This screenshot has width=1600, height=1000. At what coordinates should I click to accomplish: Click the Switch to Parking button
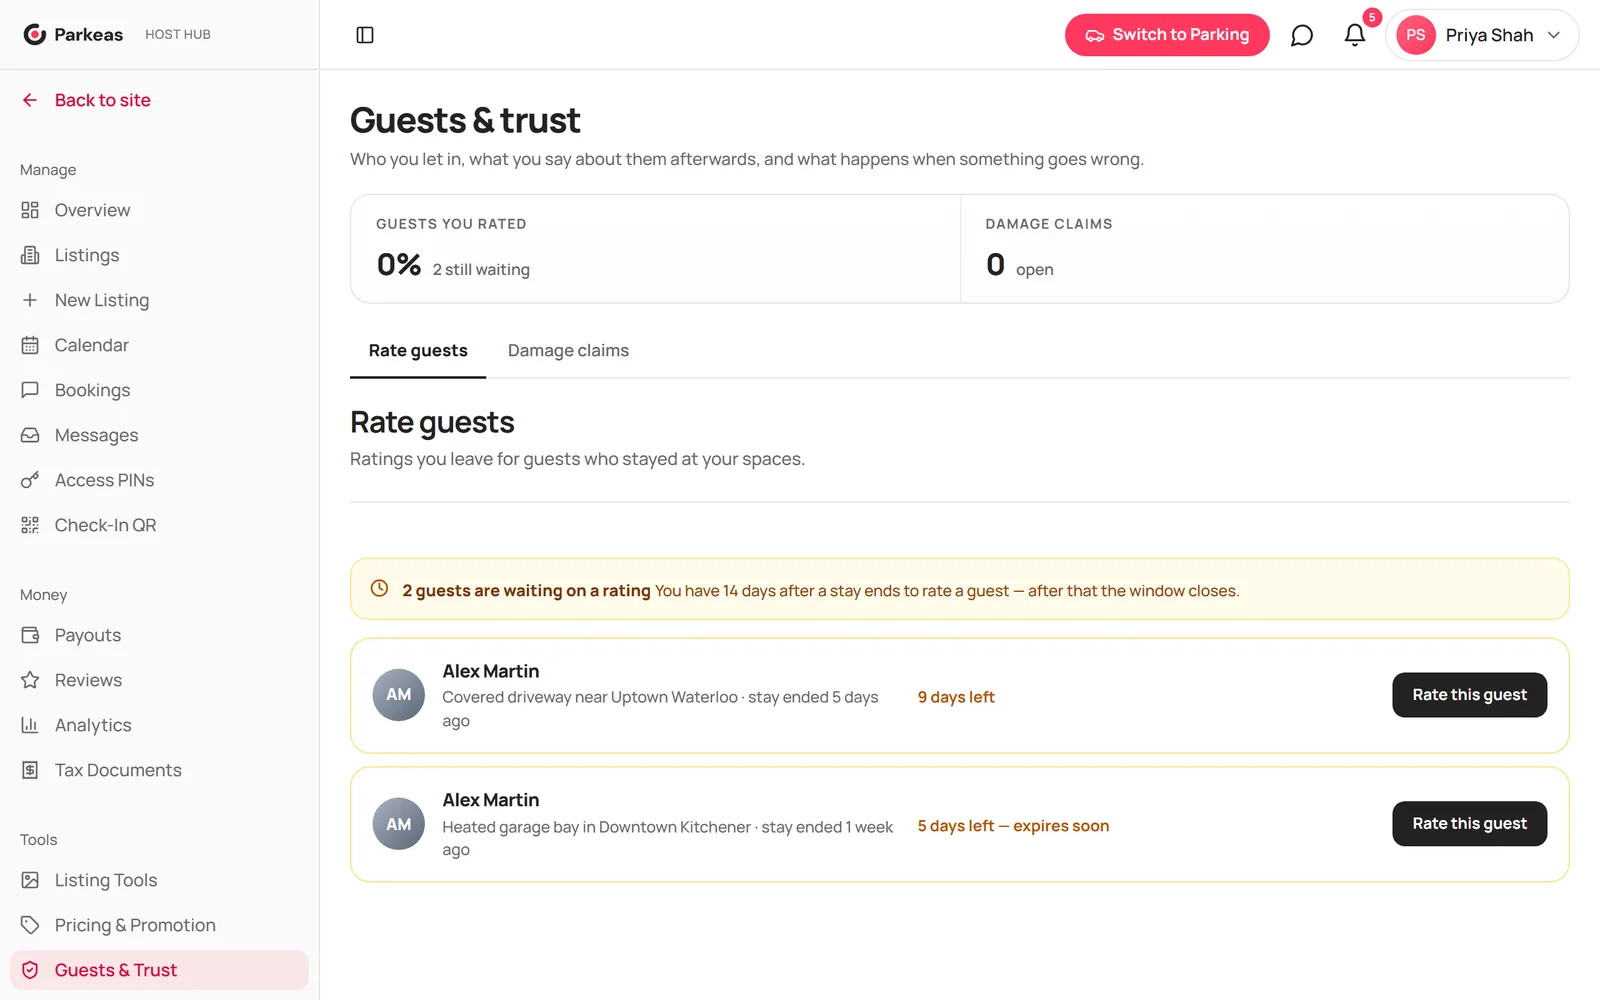(x=1167, y=35)
